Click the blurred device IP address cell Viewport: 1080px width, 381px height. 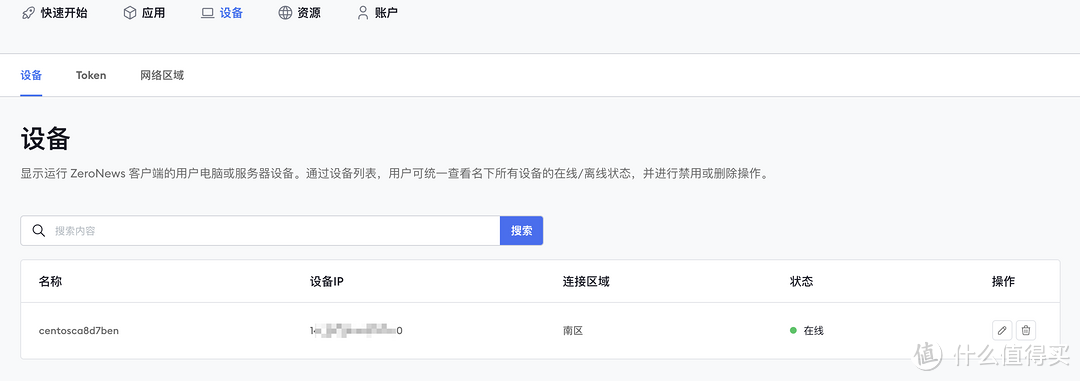pos(356,331)
